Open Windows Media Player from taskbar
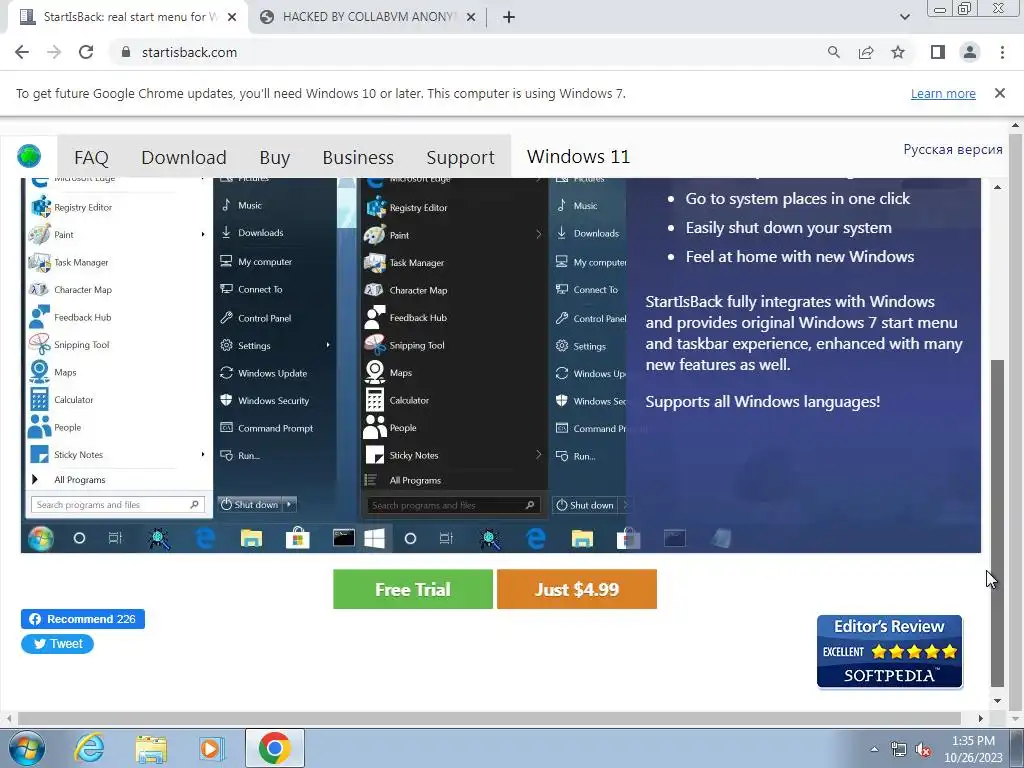Image resolution: width=1024 pixels, height=768 pixels. 211,748
